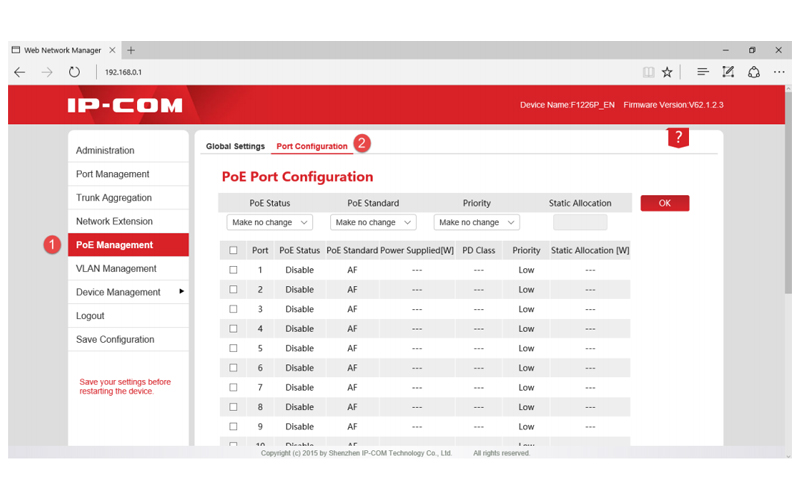Click the Device Name F1226P_EN text
Screen dimensions: 800x500
(x=567, y=105)
